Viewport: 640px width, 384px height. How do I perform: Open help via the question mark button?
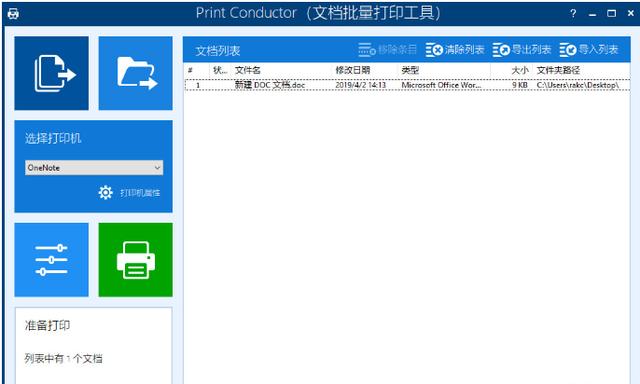573,13
